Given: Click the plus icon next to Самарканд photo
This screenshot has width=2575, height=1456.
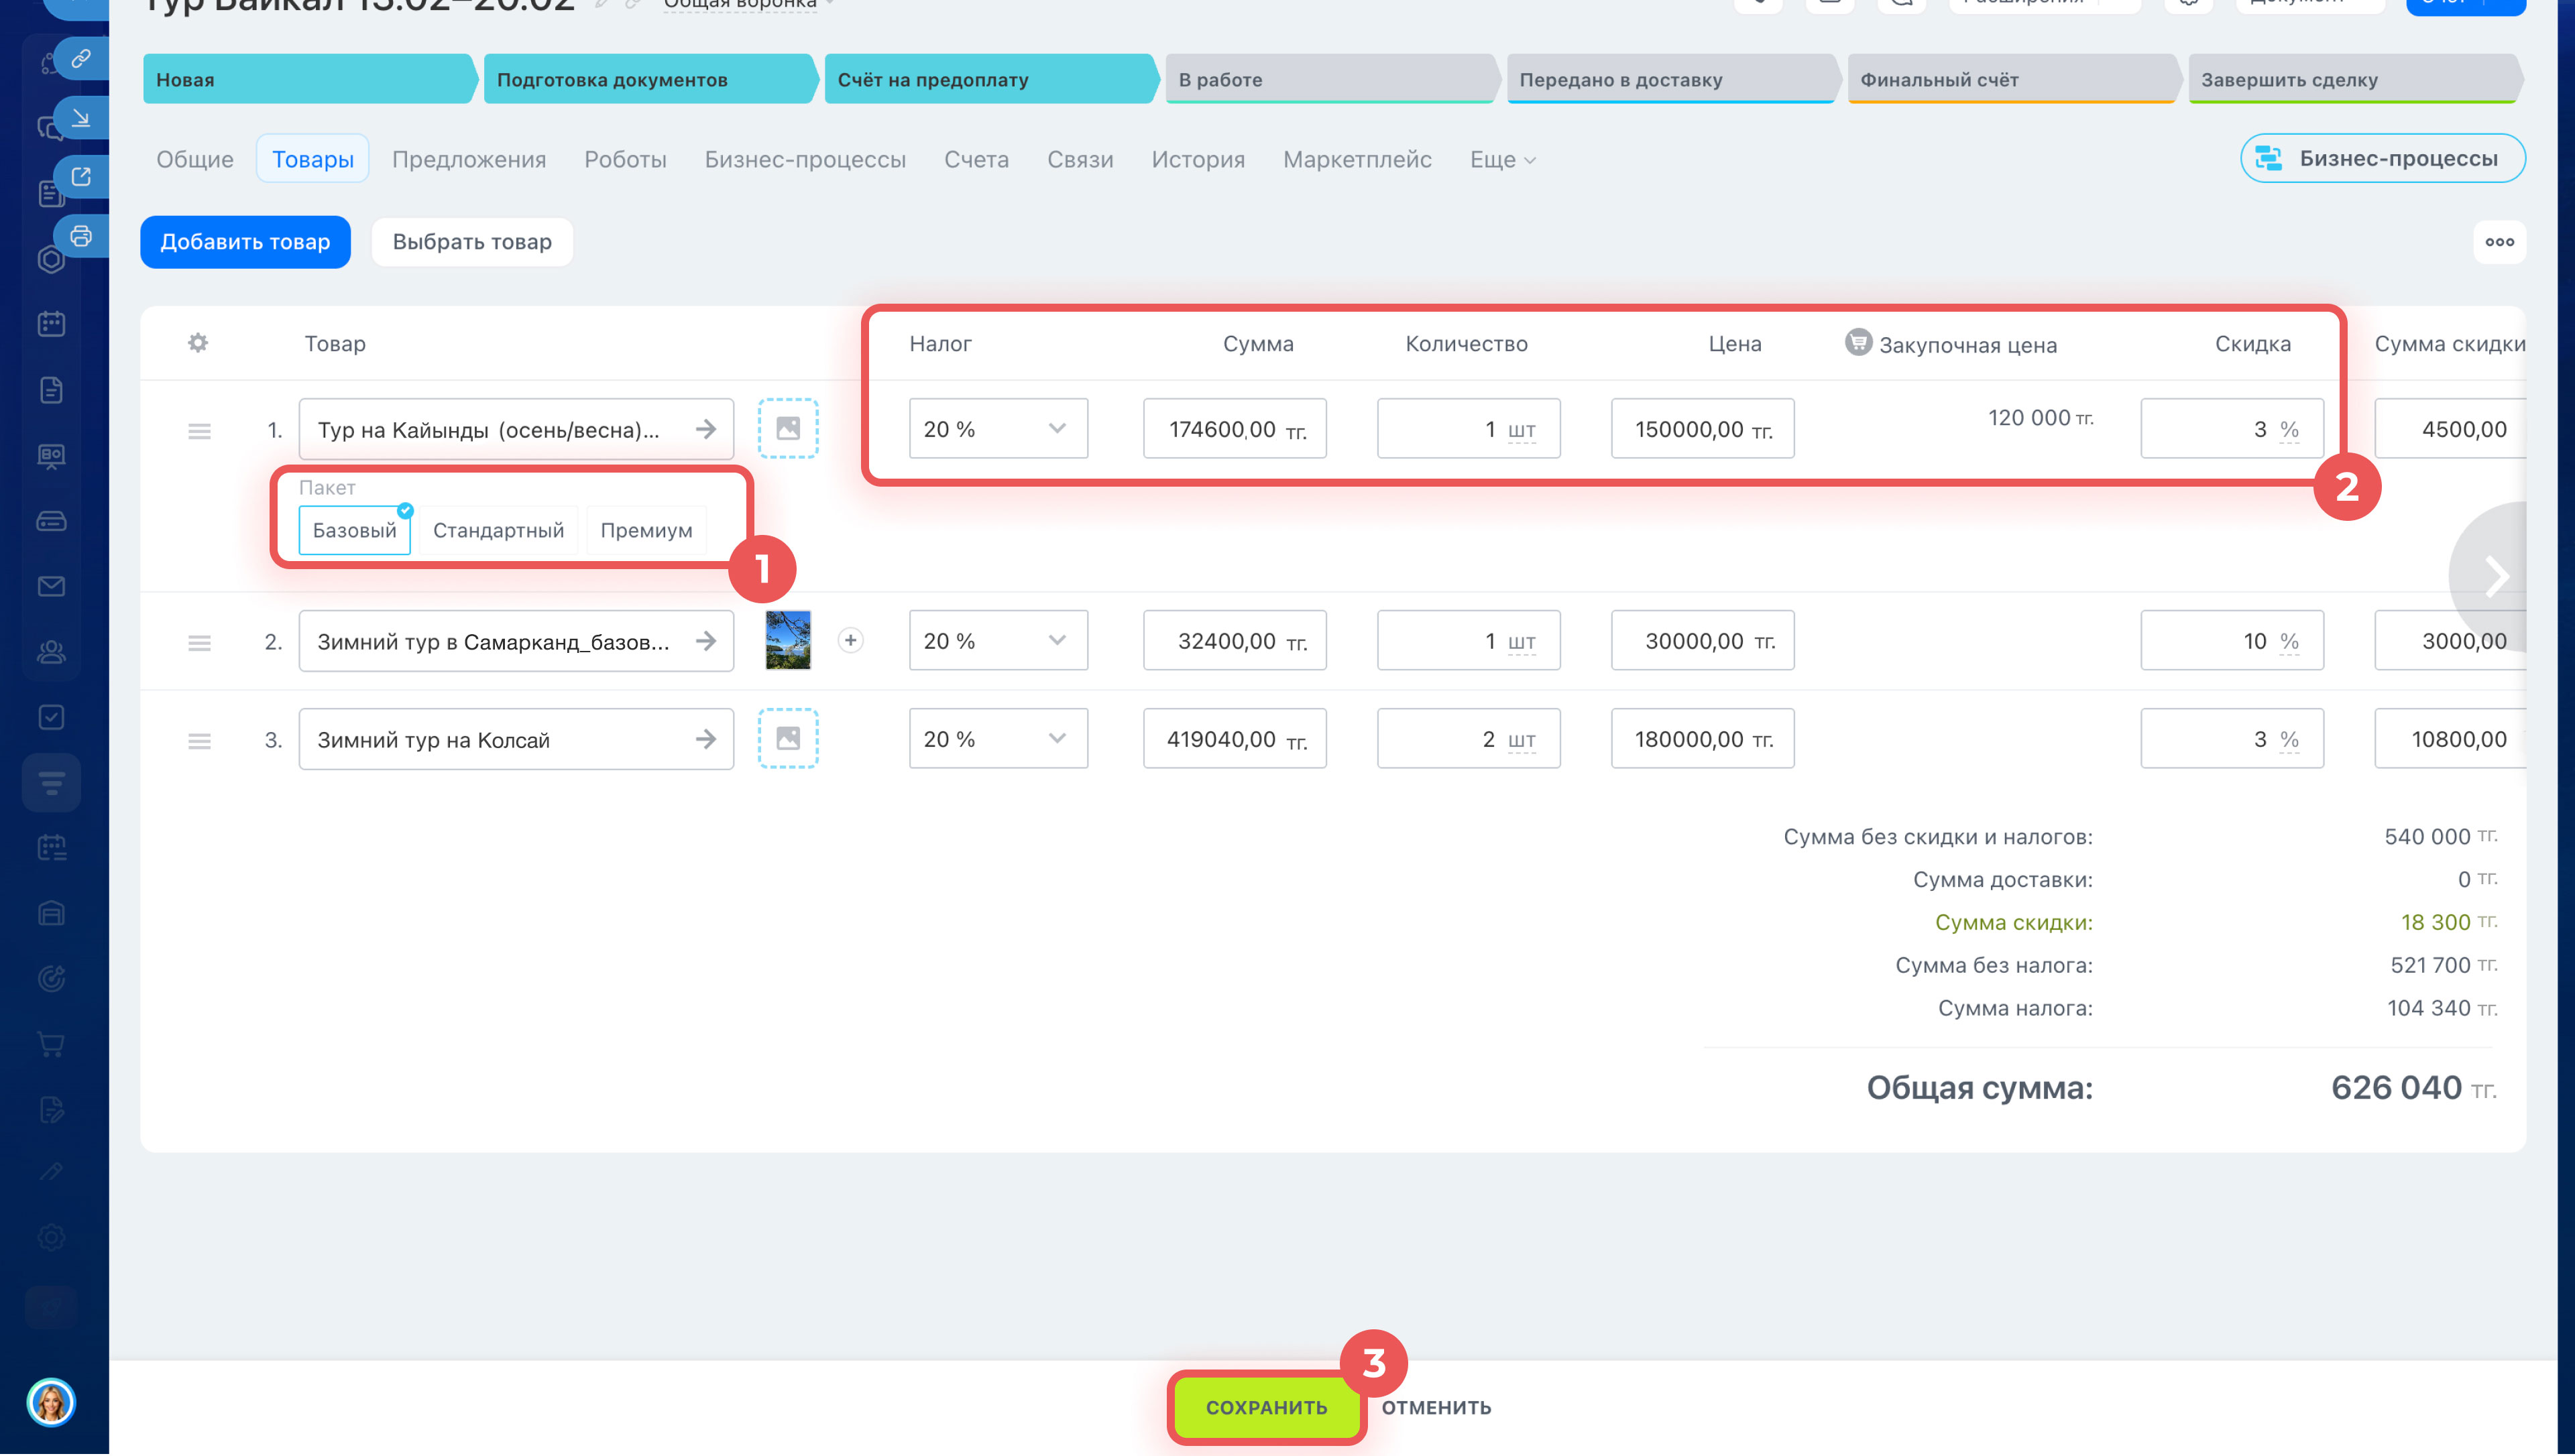Looking at the screenshot, I should [850, 641].
